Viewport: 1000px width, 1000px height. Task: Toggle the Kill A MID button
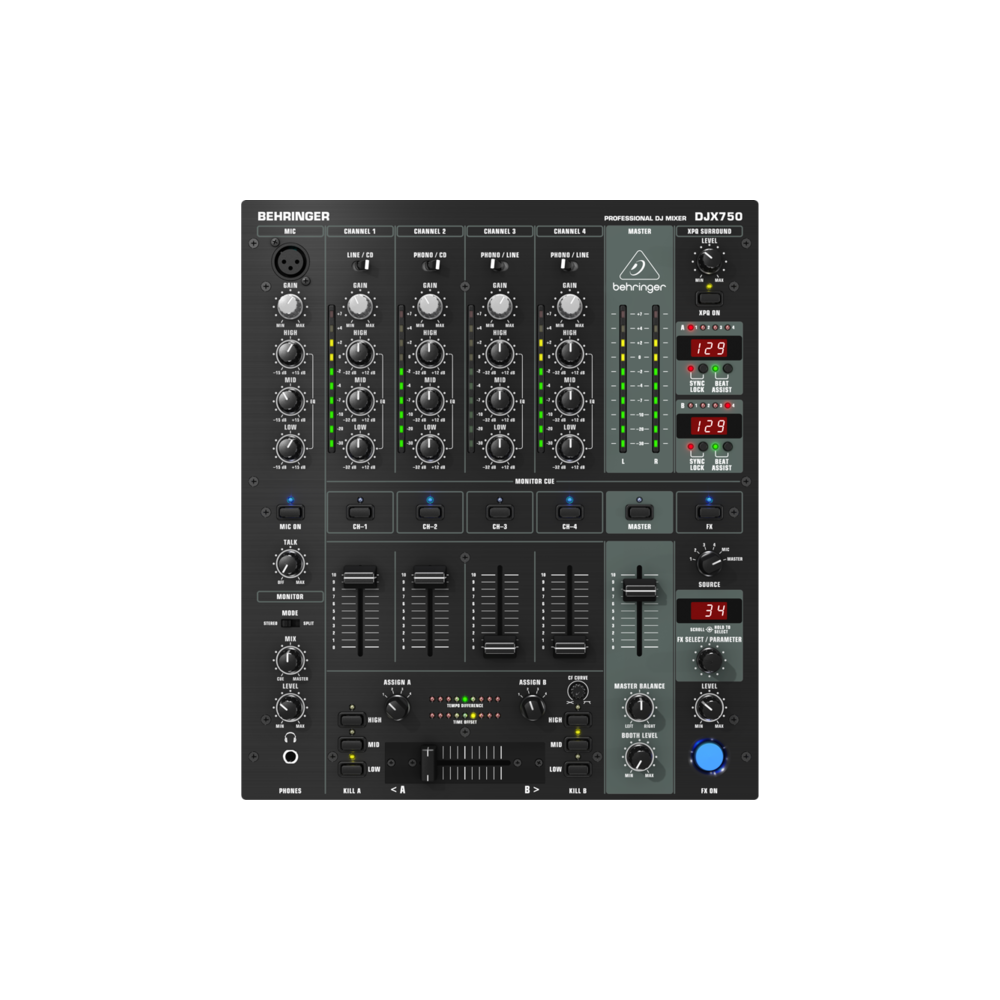351,744
